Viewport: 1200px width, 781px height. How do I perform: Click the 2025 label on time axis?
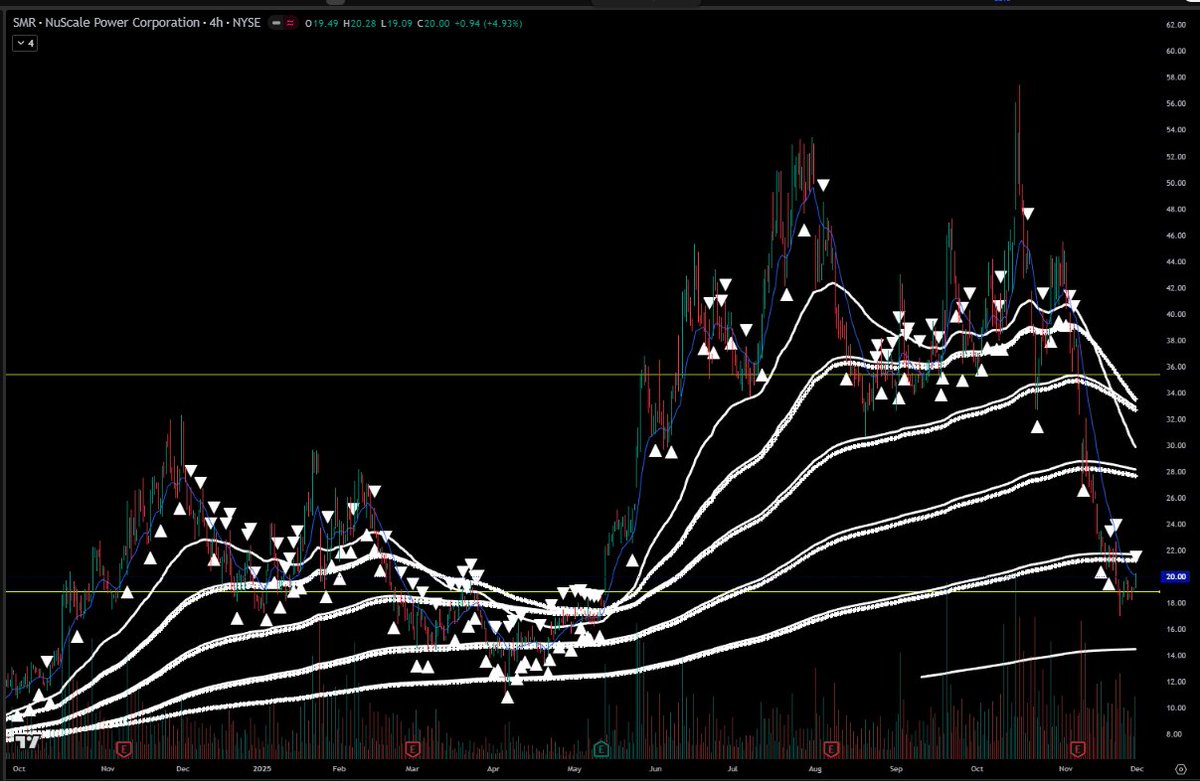(263, 770)
